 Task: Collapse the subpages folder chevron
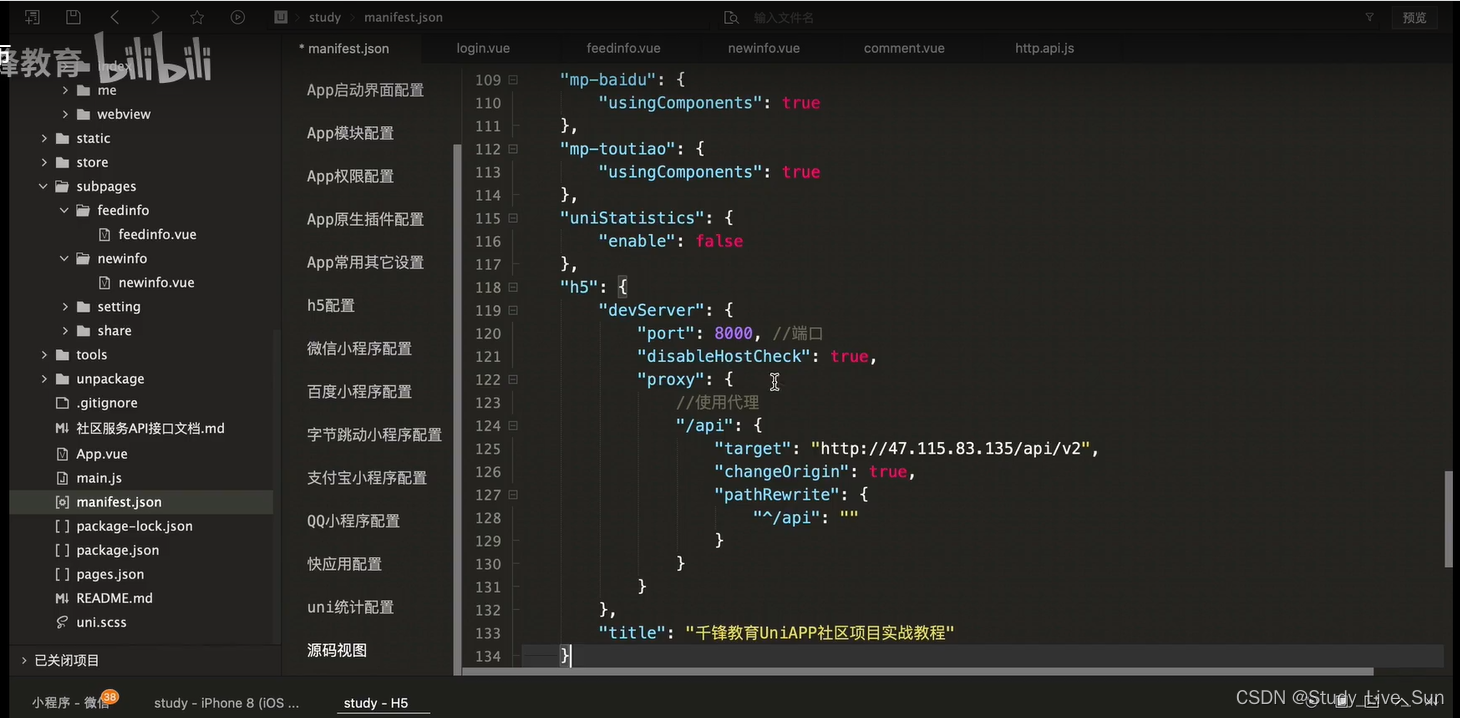44,186
